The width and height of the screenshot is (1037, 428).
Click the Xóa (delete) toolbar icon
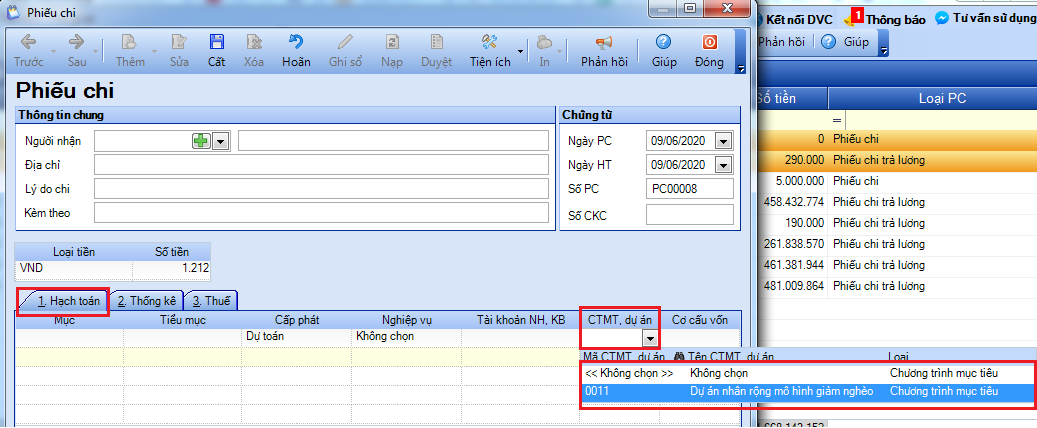point(253,50)
